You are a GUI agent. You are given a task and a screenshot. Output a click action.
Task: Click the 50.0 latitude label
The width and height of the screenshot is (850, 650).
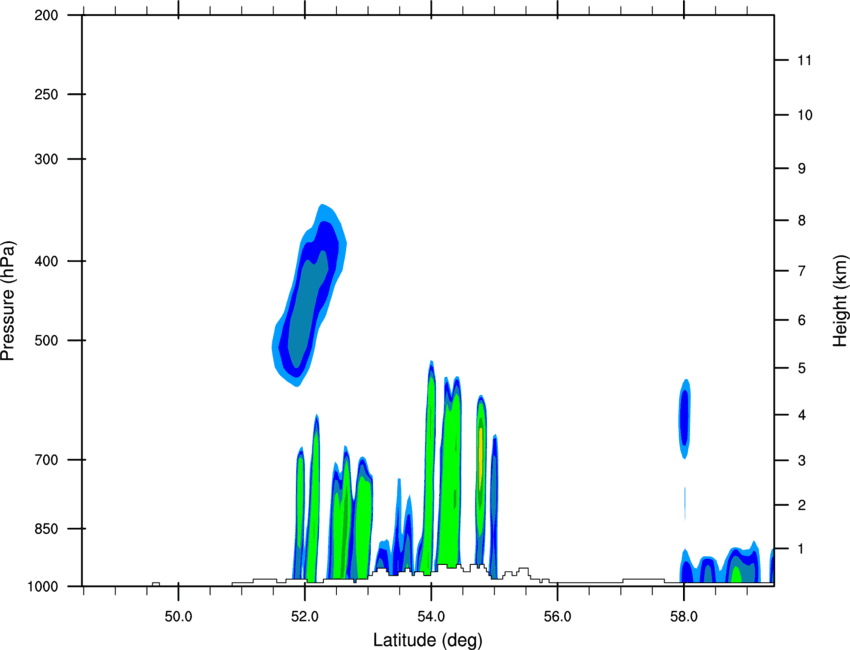(x=178, y=617)
